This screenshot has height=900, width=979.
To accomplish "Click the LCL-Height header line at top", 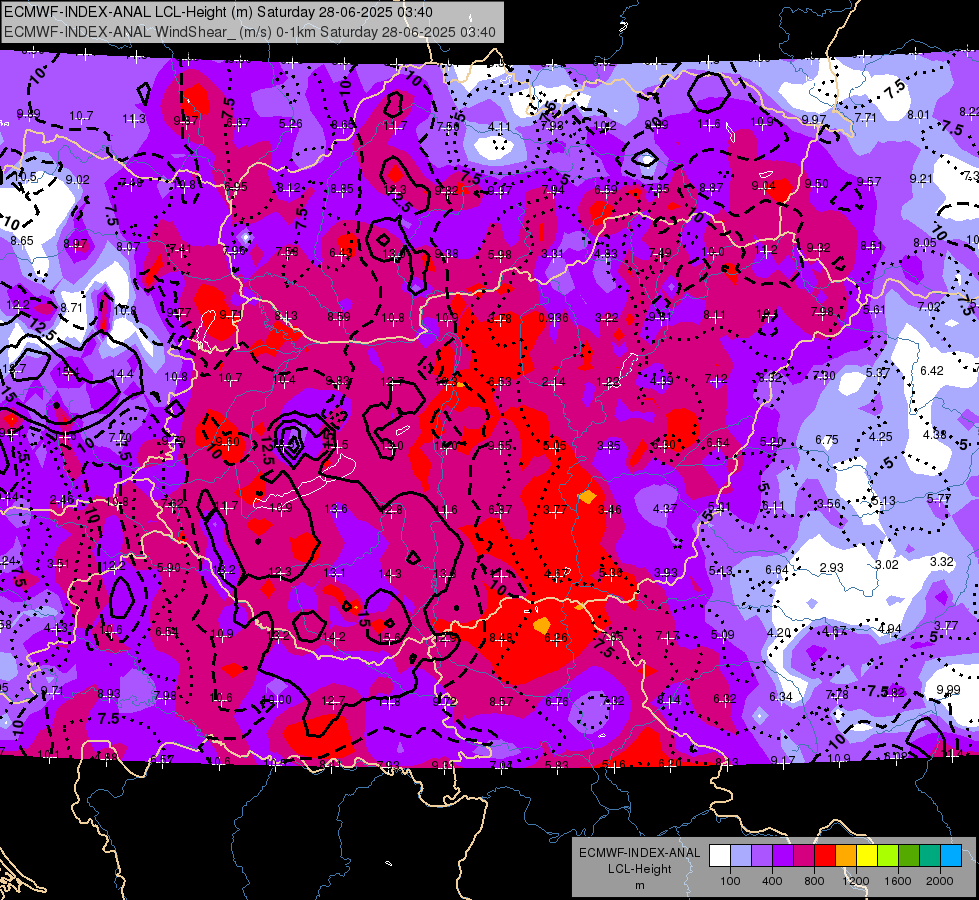I will tap(219, 12).
